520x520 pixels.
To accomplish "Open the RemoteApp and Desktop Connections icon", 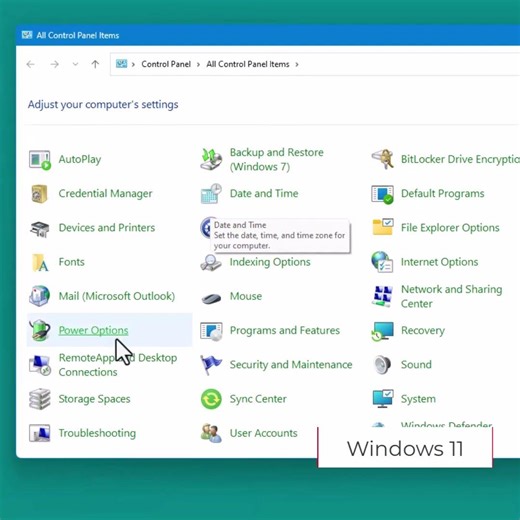I will [x=40, y=366].
